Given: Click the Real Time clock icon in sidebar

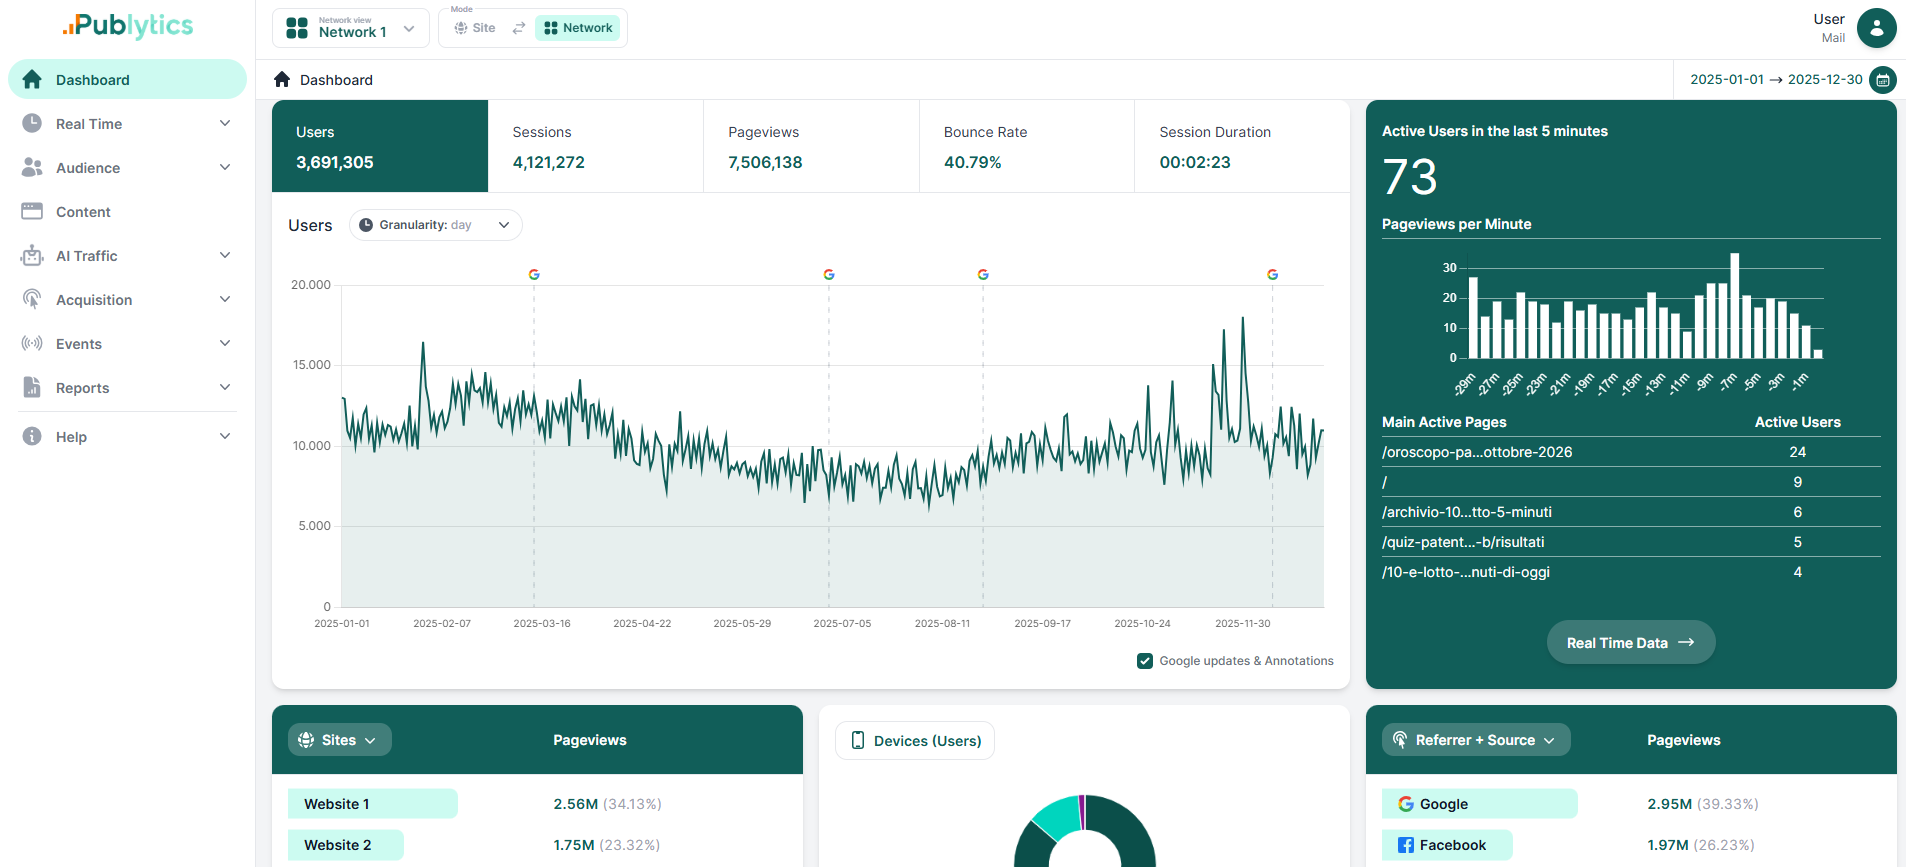Looking at the screenshot, I should pos(32,123).
